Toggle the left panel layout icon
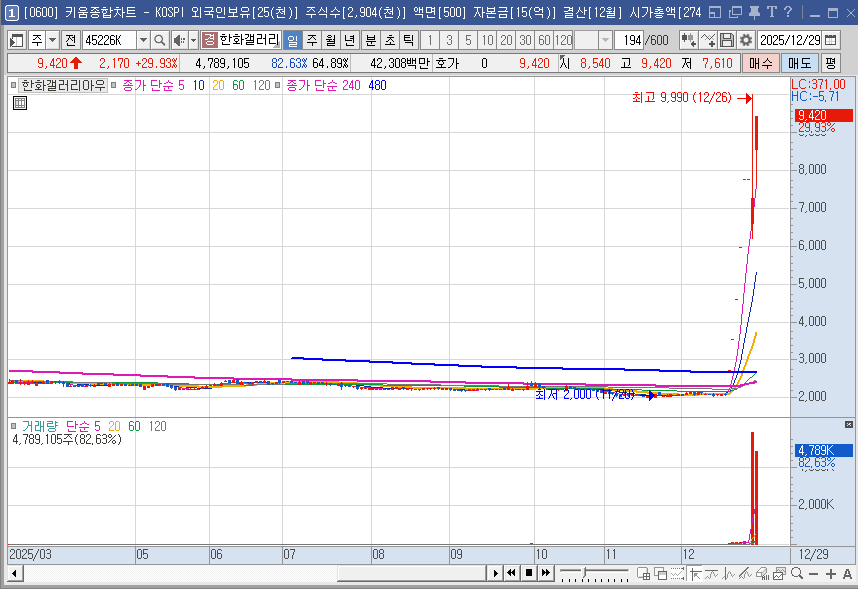The height and width of the screenshot is (589, 858). coord(17,40)
